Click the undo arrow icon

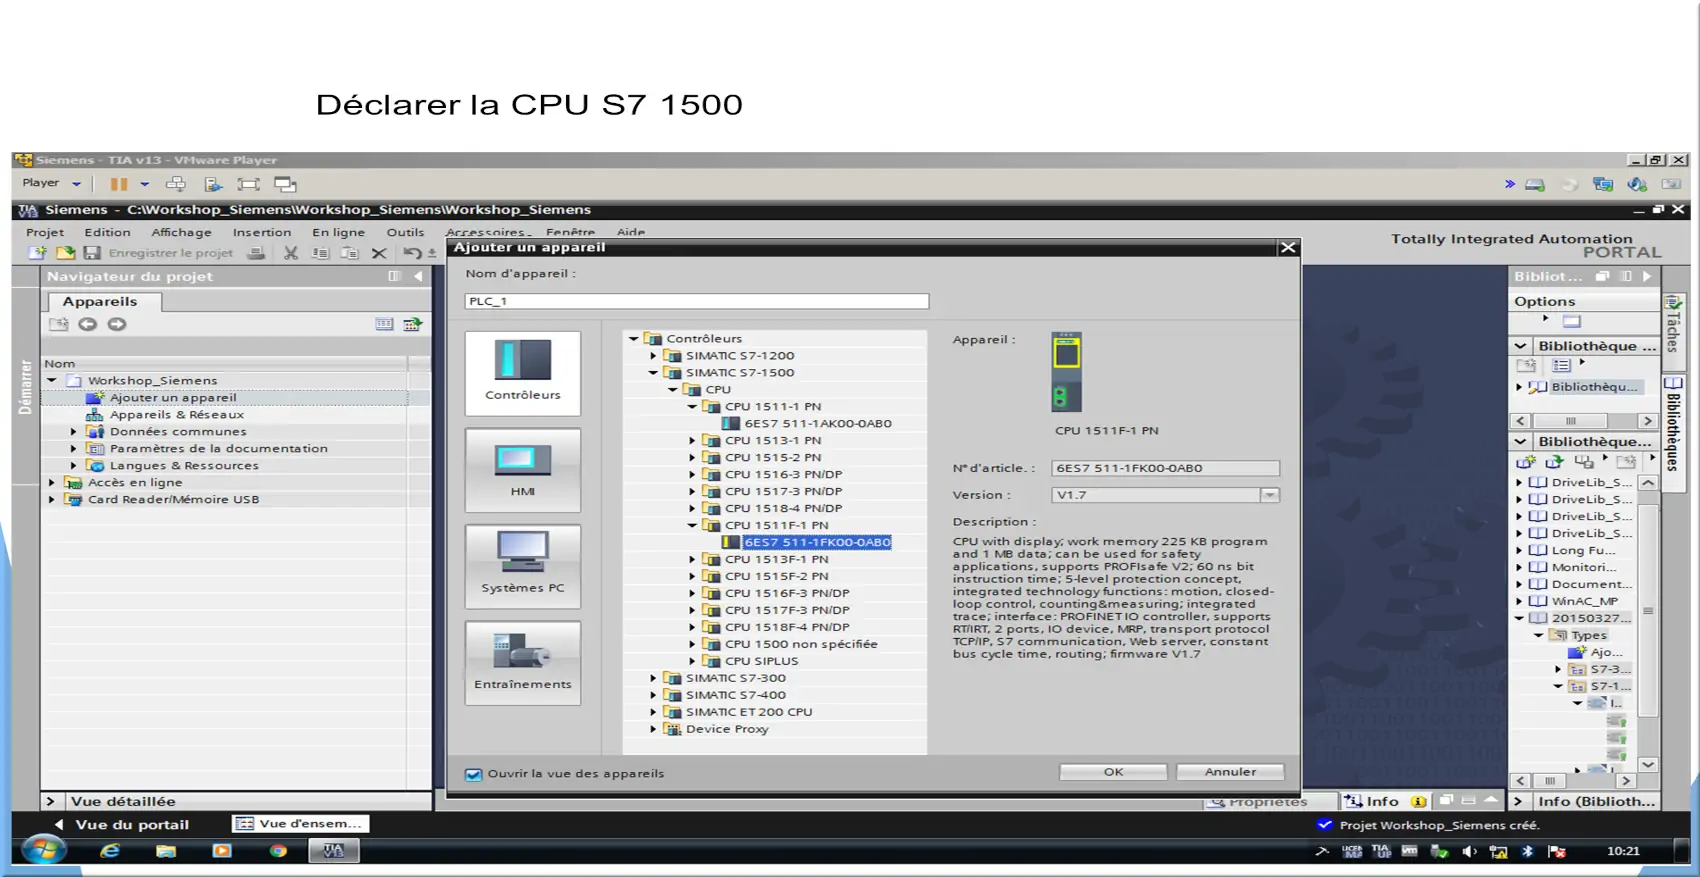pyautogui.click(x=412, y=253)
